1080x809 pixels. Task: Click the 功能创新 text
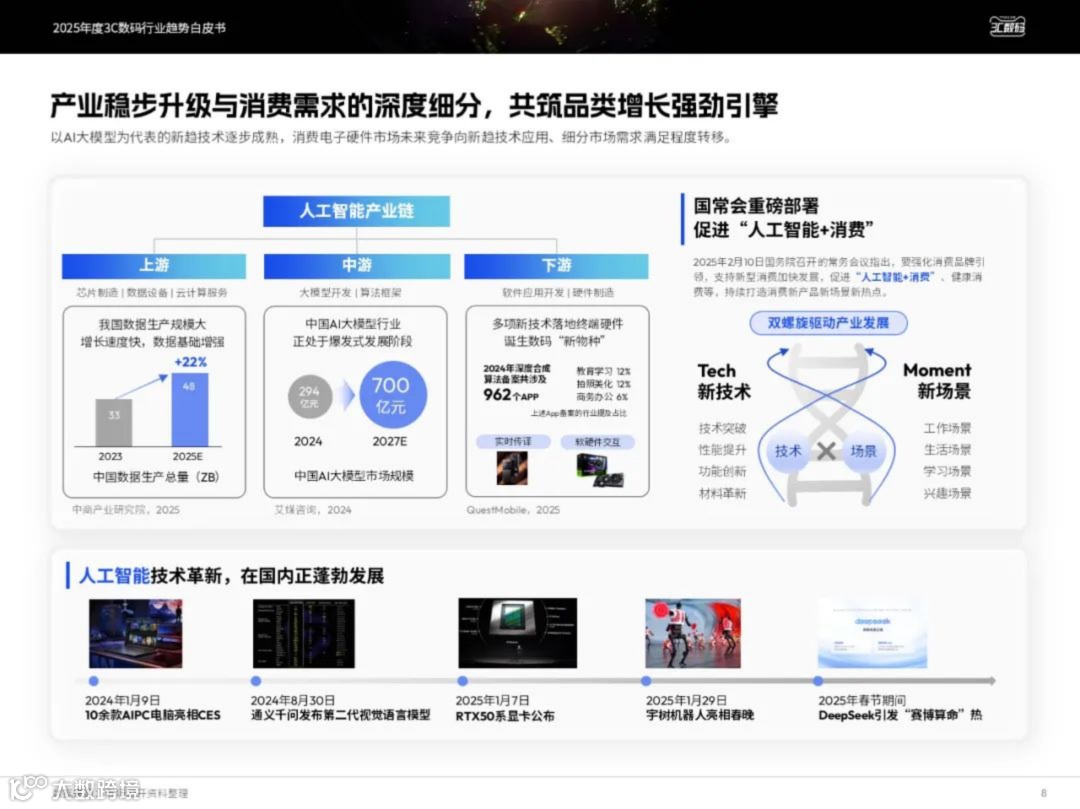coord(723,471)
